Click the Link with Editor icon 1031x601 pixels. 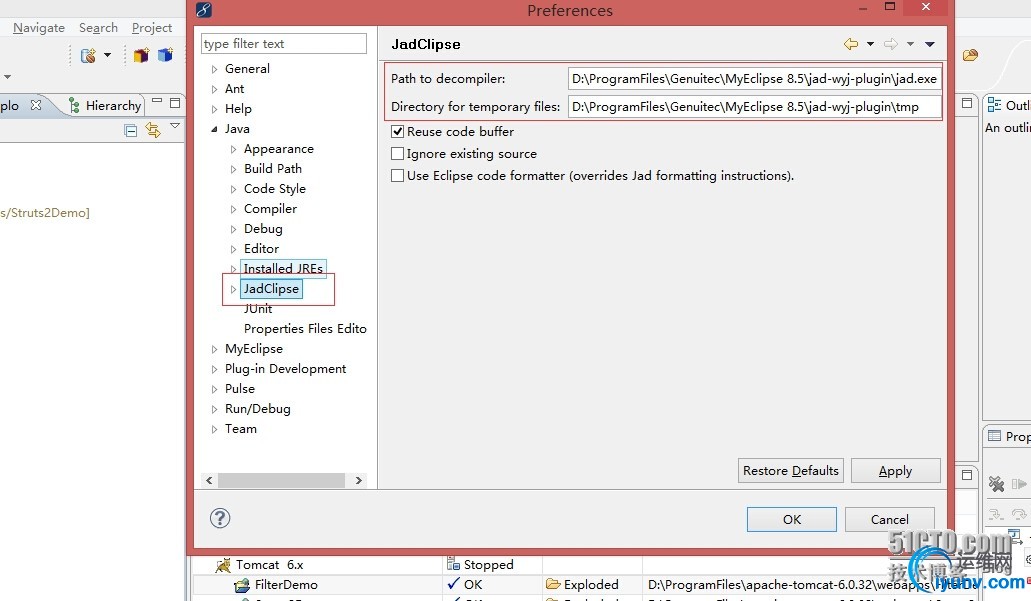[153, 130]
